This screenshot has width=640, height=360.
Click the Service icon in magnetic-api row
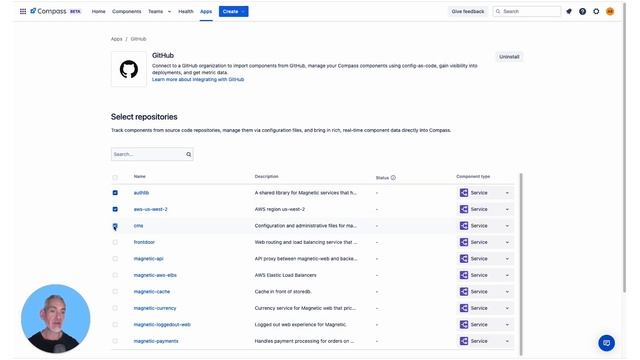pos(464,259)
